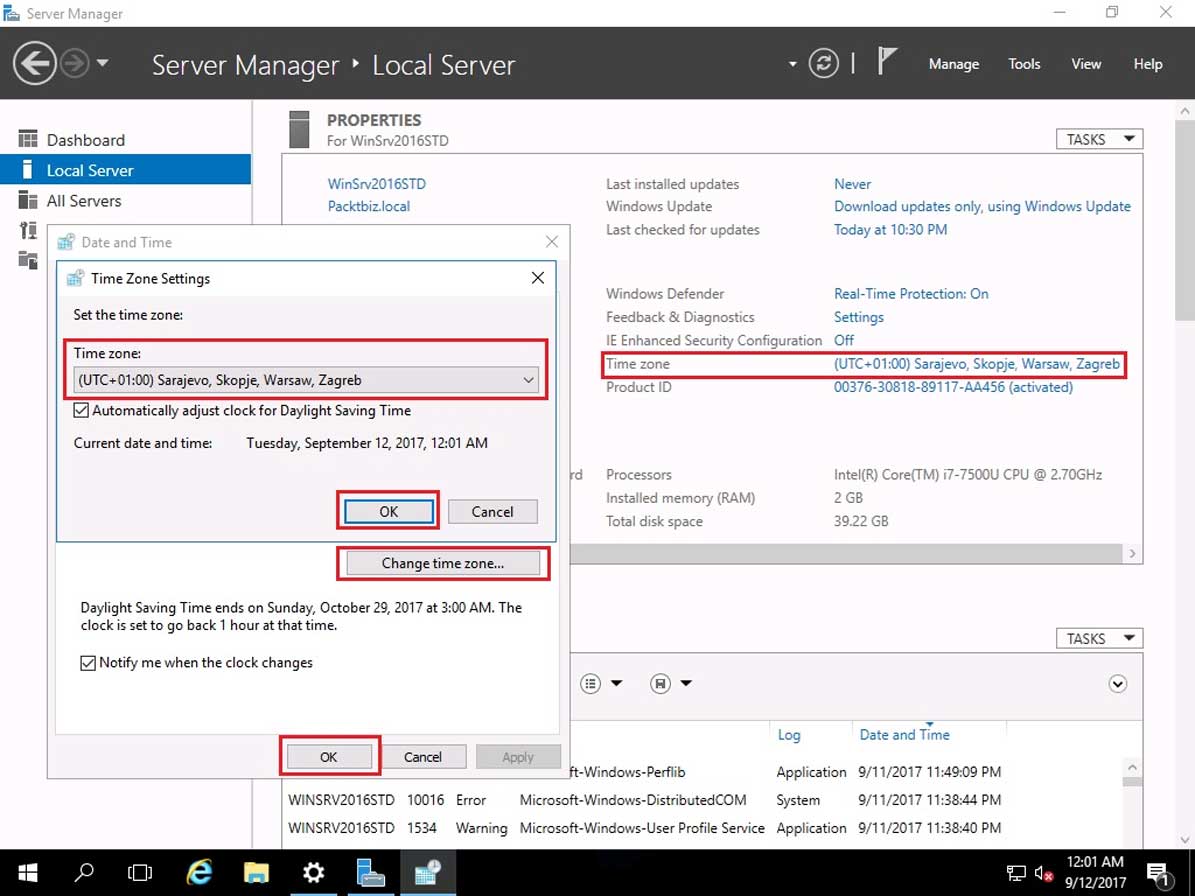
Task: Select Dashboard in the left sidebar
Action: coord(85,140)
